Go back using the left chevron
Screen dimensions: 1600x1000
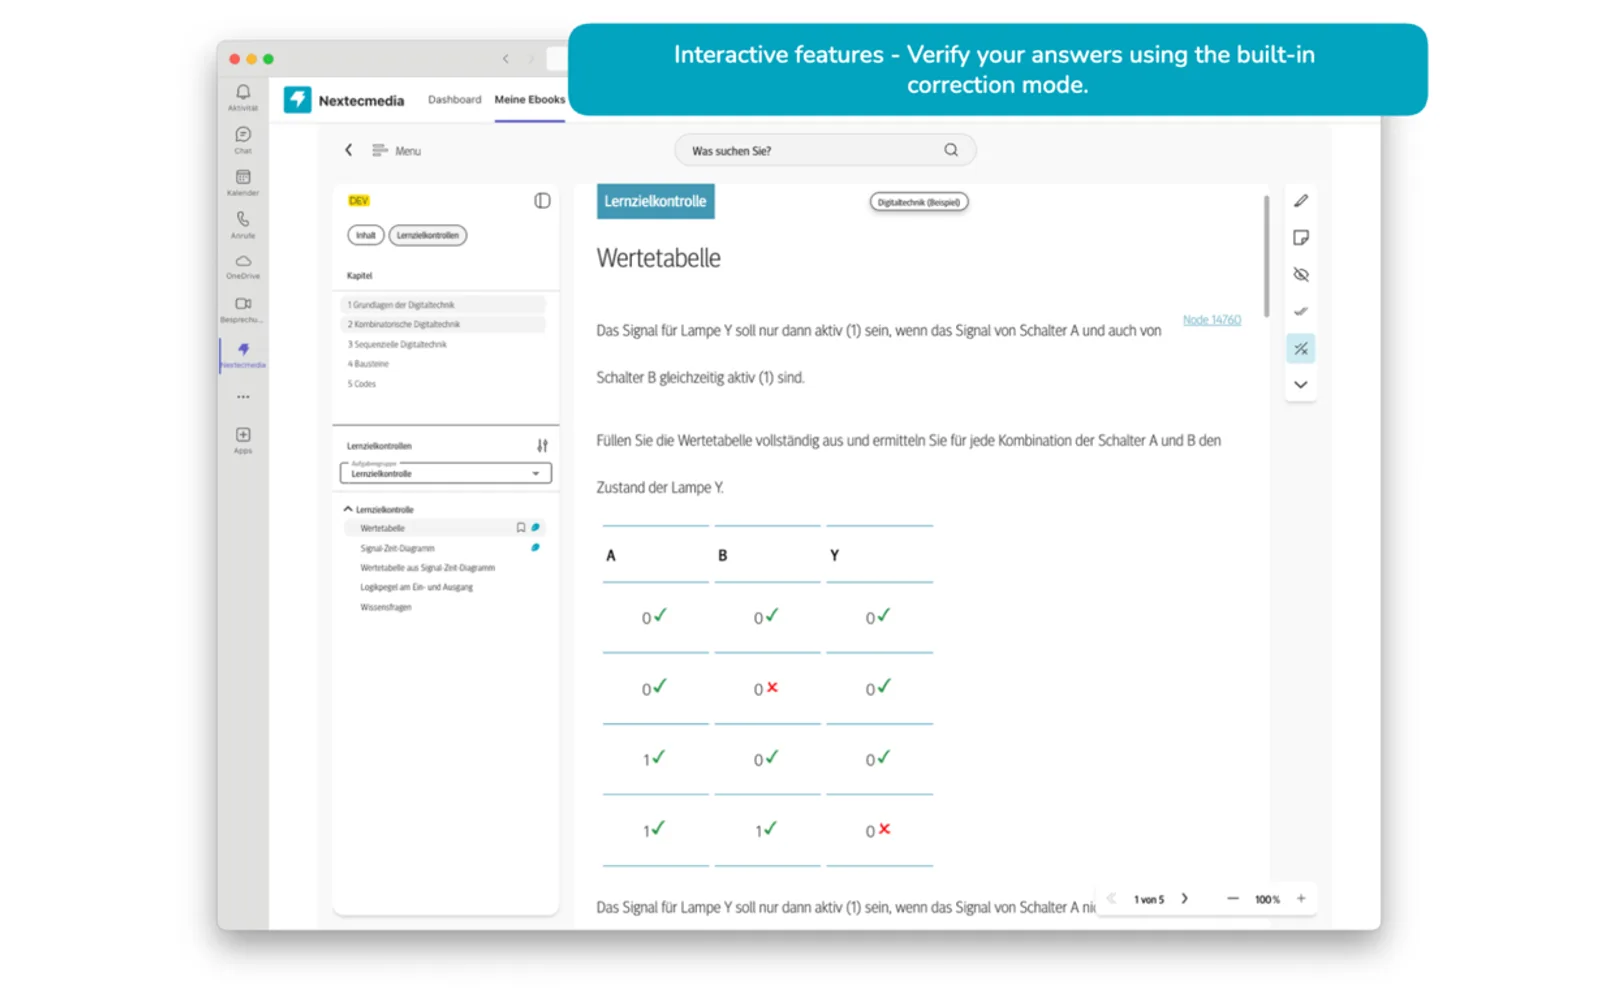(349, 150)
